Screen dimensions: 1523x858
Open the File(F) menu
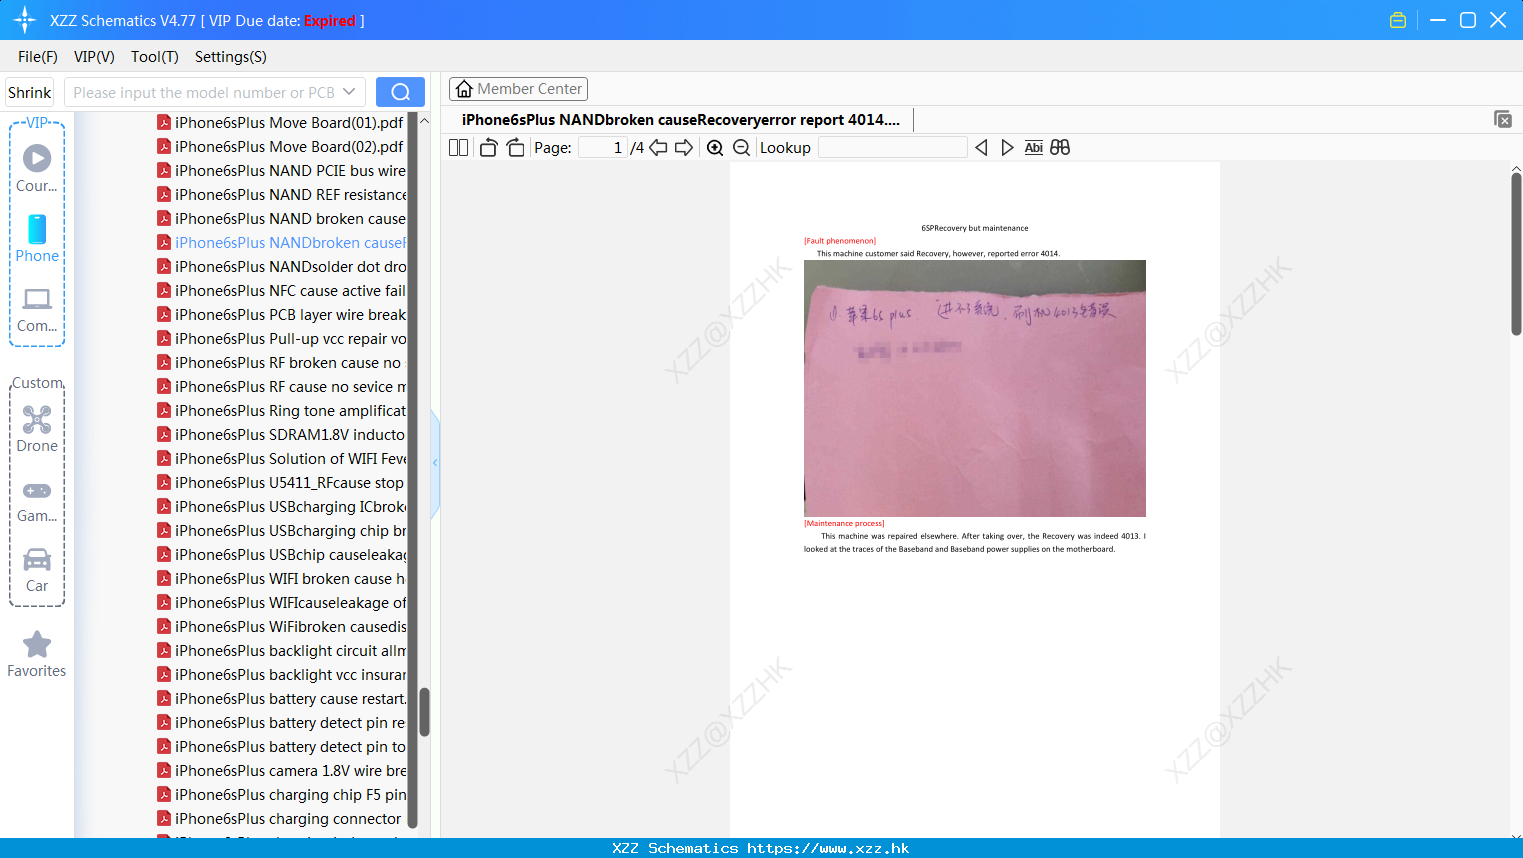pyautogui.click(x=38, y=57)
